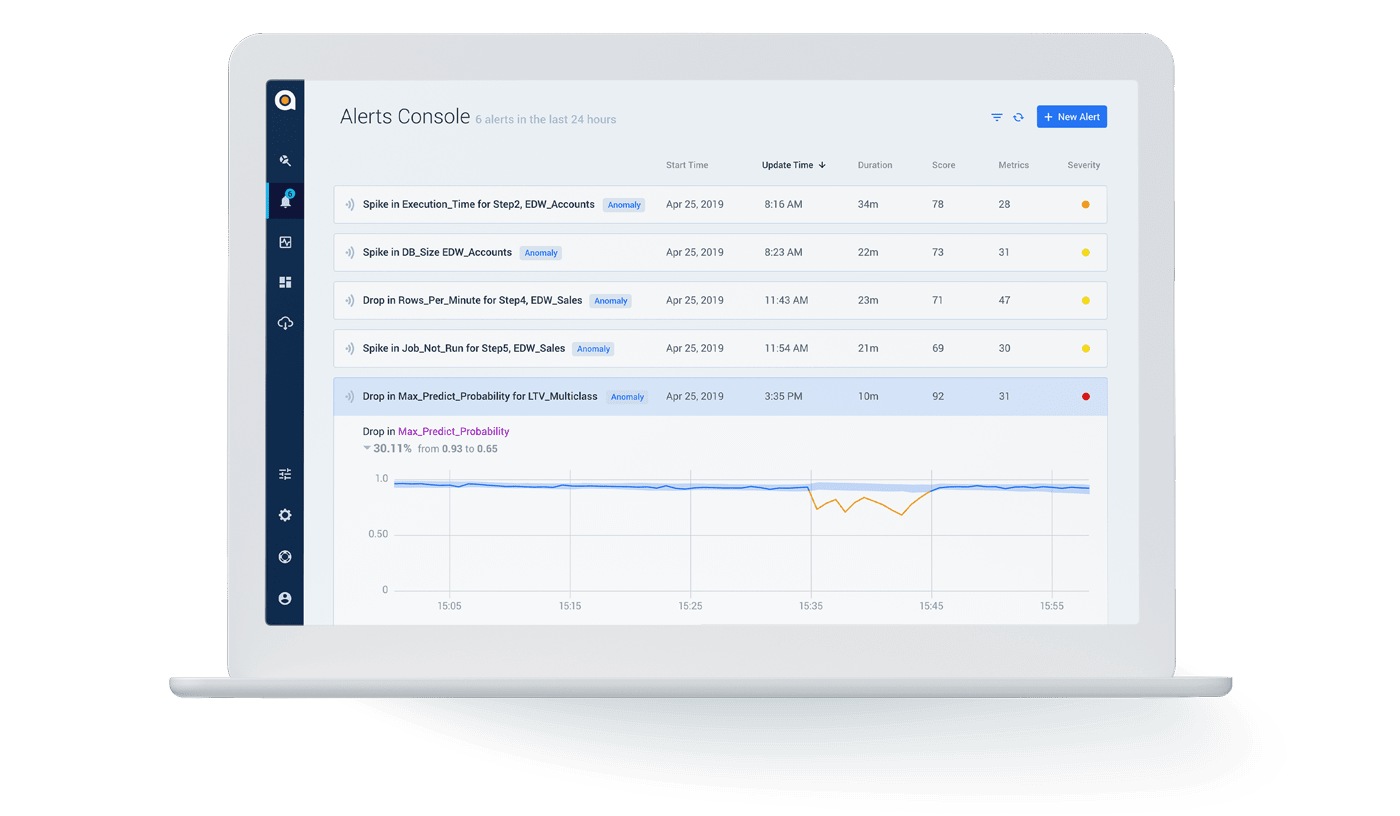Click Anomaly tag on Rows_Per_Minute alert
Viewport: 1400px width, 816px height.
611,301
